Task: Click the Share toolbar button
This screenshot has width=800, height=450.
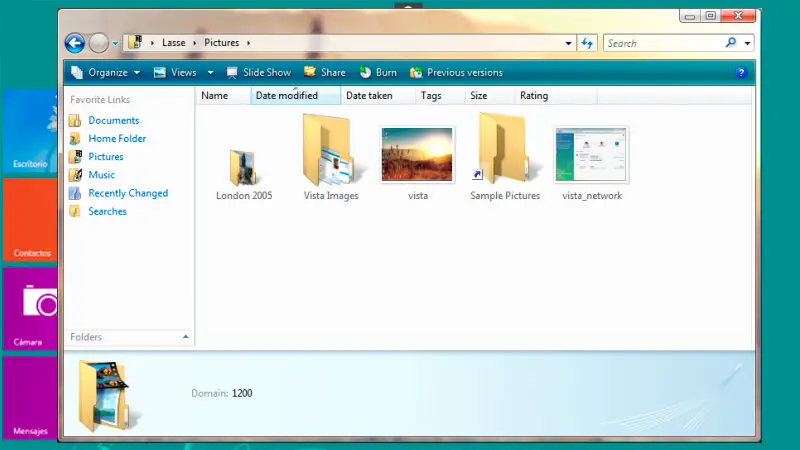Action: pos(325,72)
